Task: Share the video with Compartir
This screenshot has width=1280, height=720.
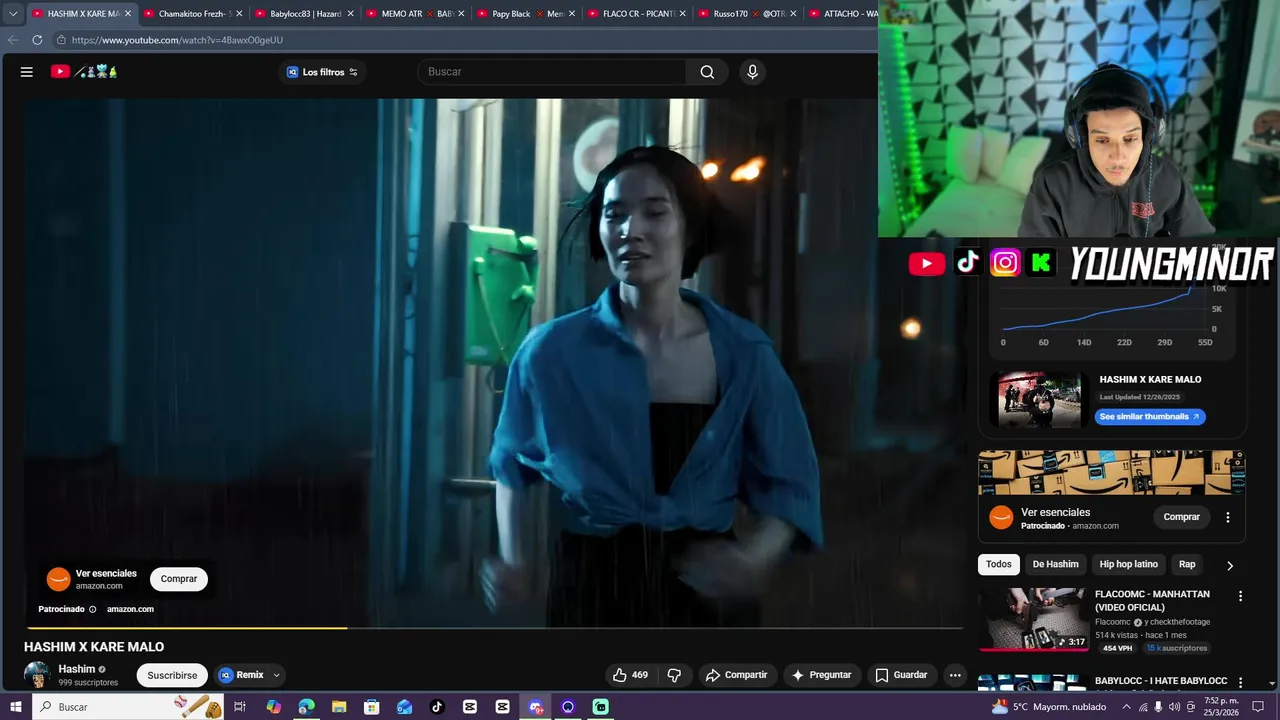Action: click(736, 675)
